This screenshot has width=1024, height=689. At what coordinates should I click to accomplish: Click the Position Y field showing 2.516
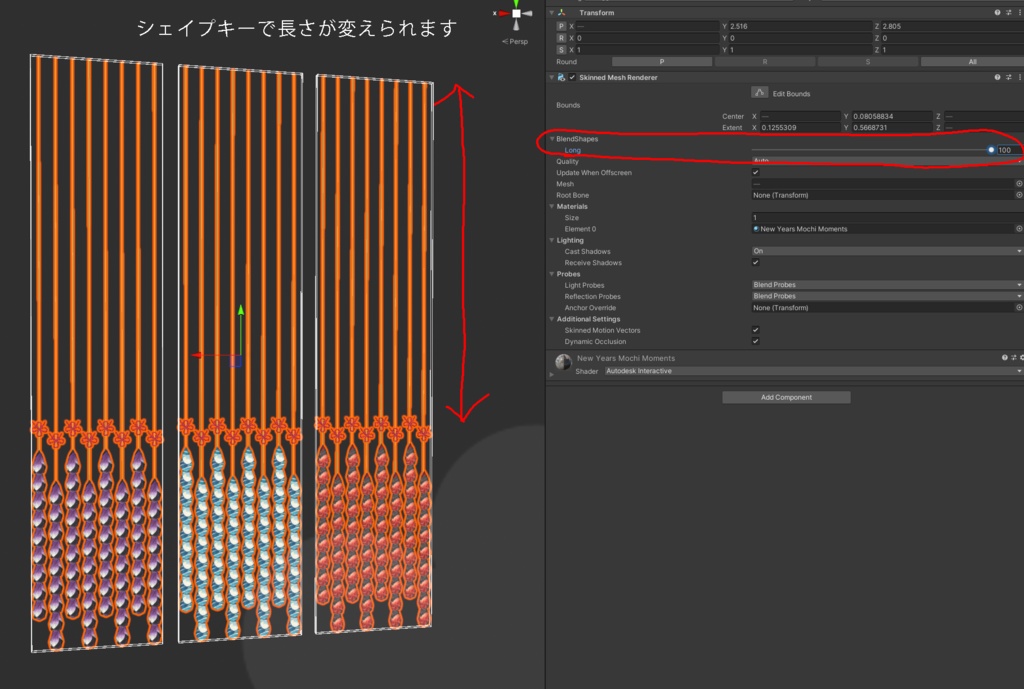coord(800,26)
